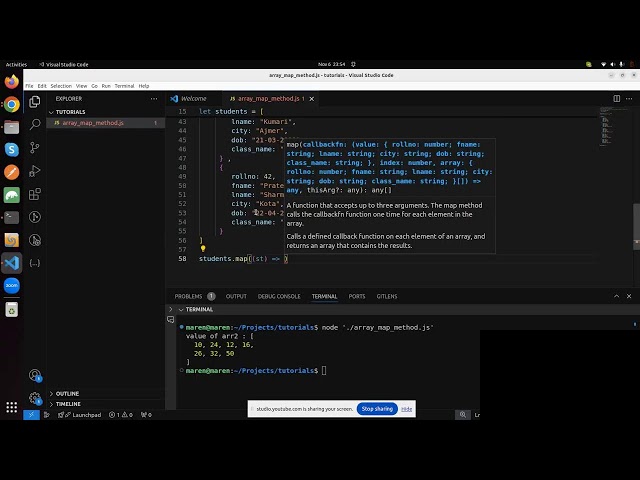Close the bottom terminal panel
This screenshot has width=640, height=480.
pos(629,296)
